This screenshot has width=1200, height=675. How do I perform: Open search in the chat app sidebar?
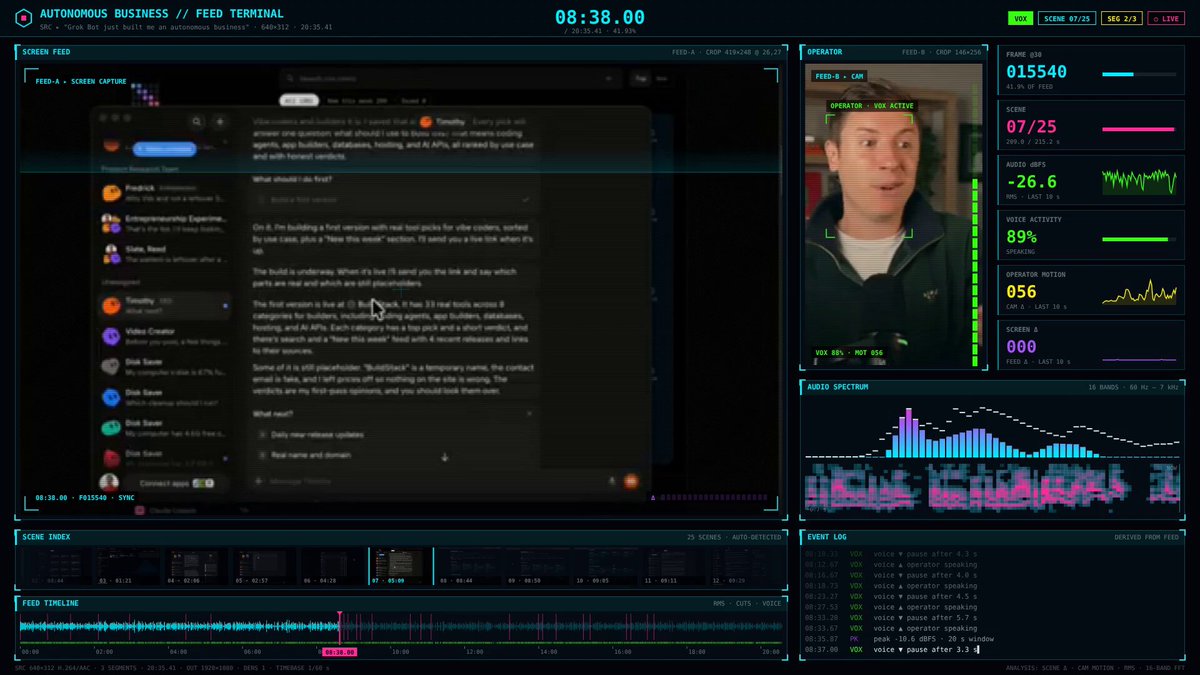pyautogui.click(x=197, y=122)
